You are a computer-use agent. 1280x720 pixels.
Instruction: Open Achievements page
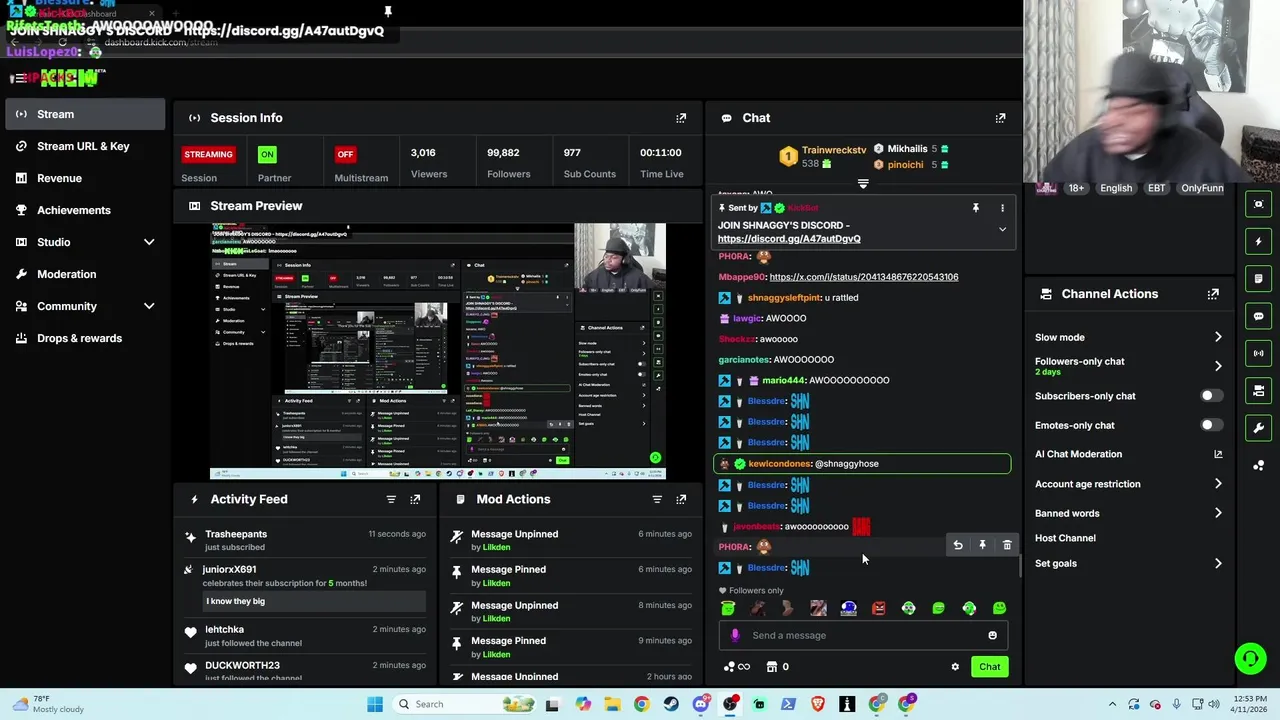click(x=85, y=210)
